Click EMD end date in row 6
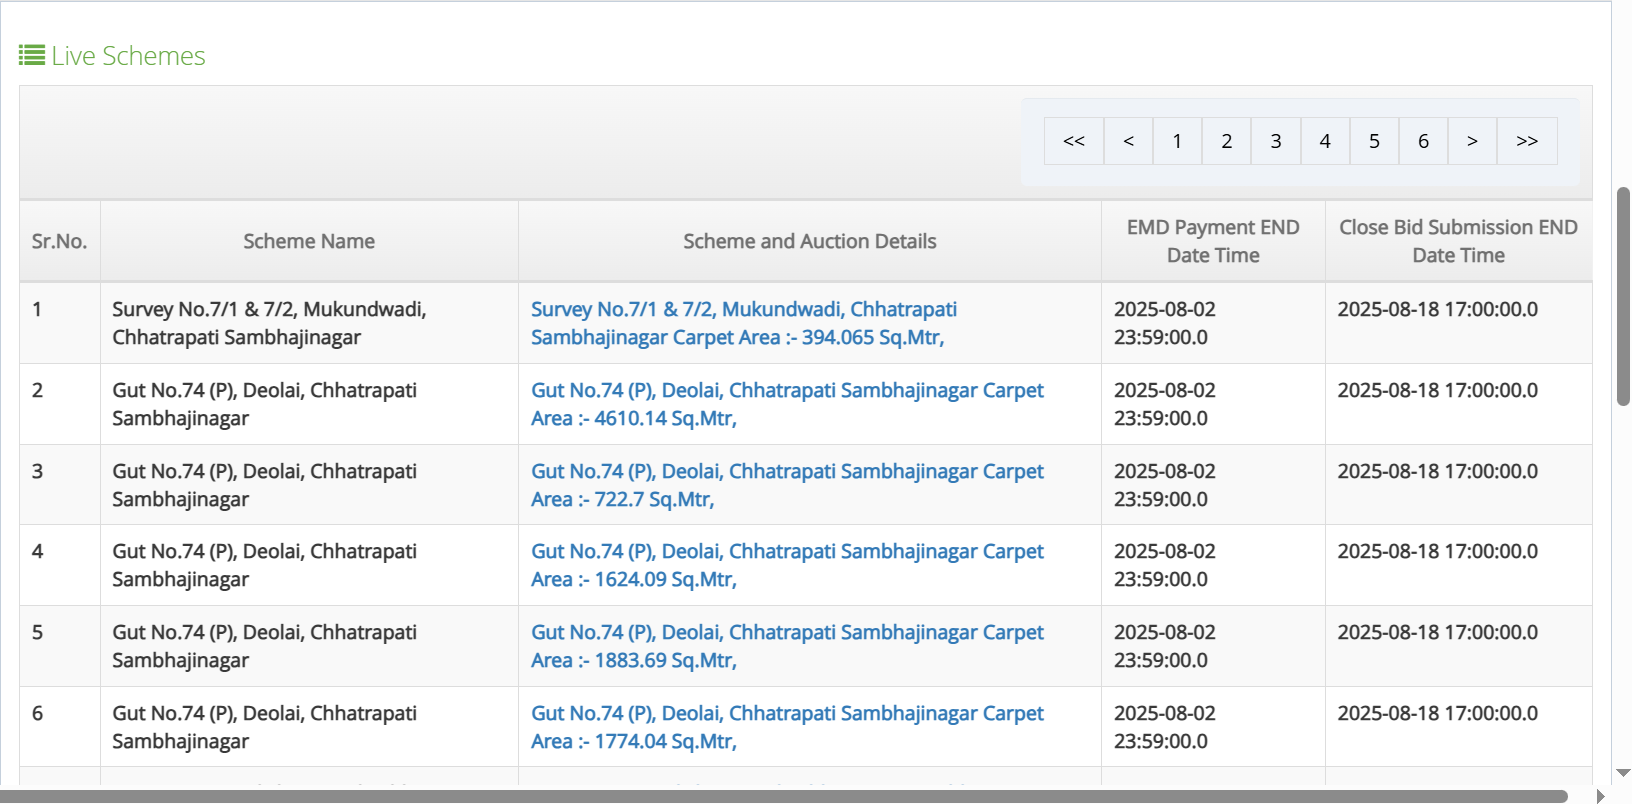This screenshot has height=804, width=1632. click(x=1213, y=727)
